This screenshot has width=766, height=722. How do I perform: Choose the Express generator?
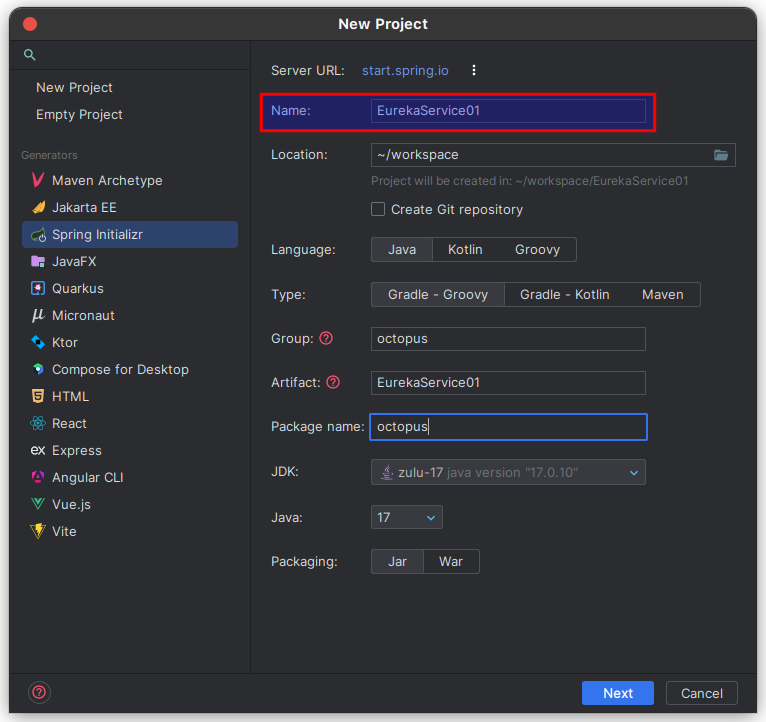point(130,450)
